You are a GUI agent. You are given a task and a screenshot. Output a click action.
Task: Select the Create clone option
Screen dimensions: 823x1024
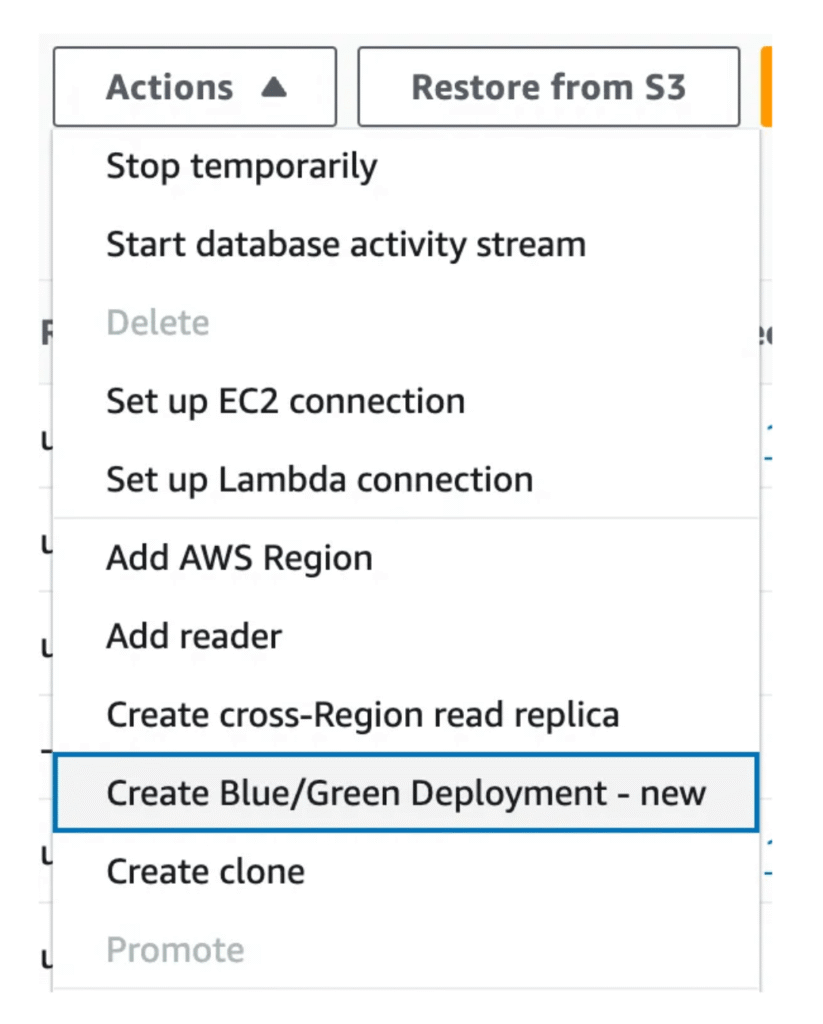pyautogui.click(x=205, y=871)
